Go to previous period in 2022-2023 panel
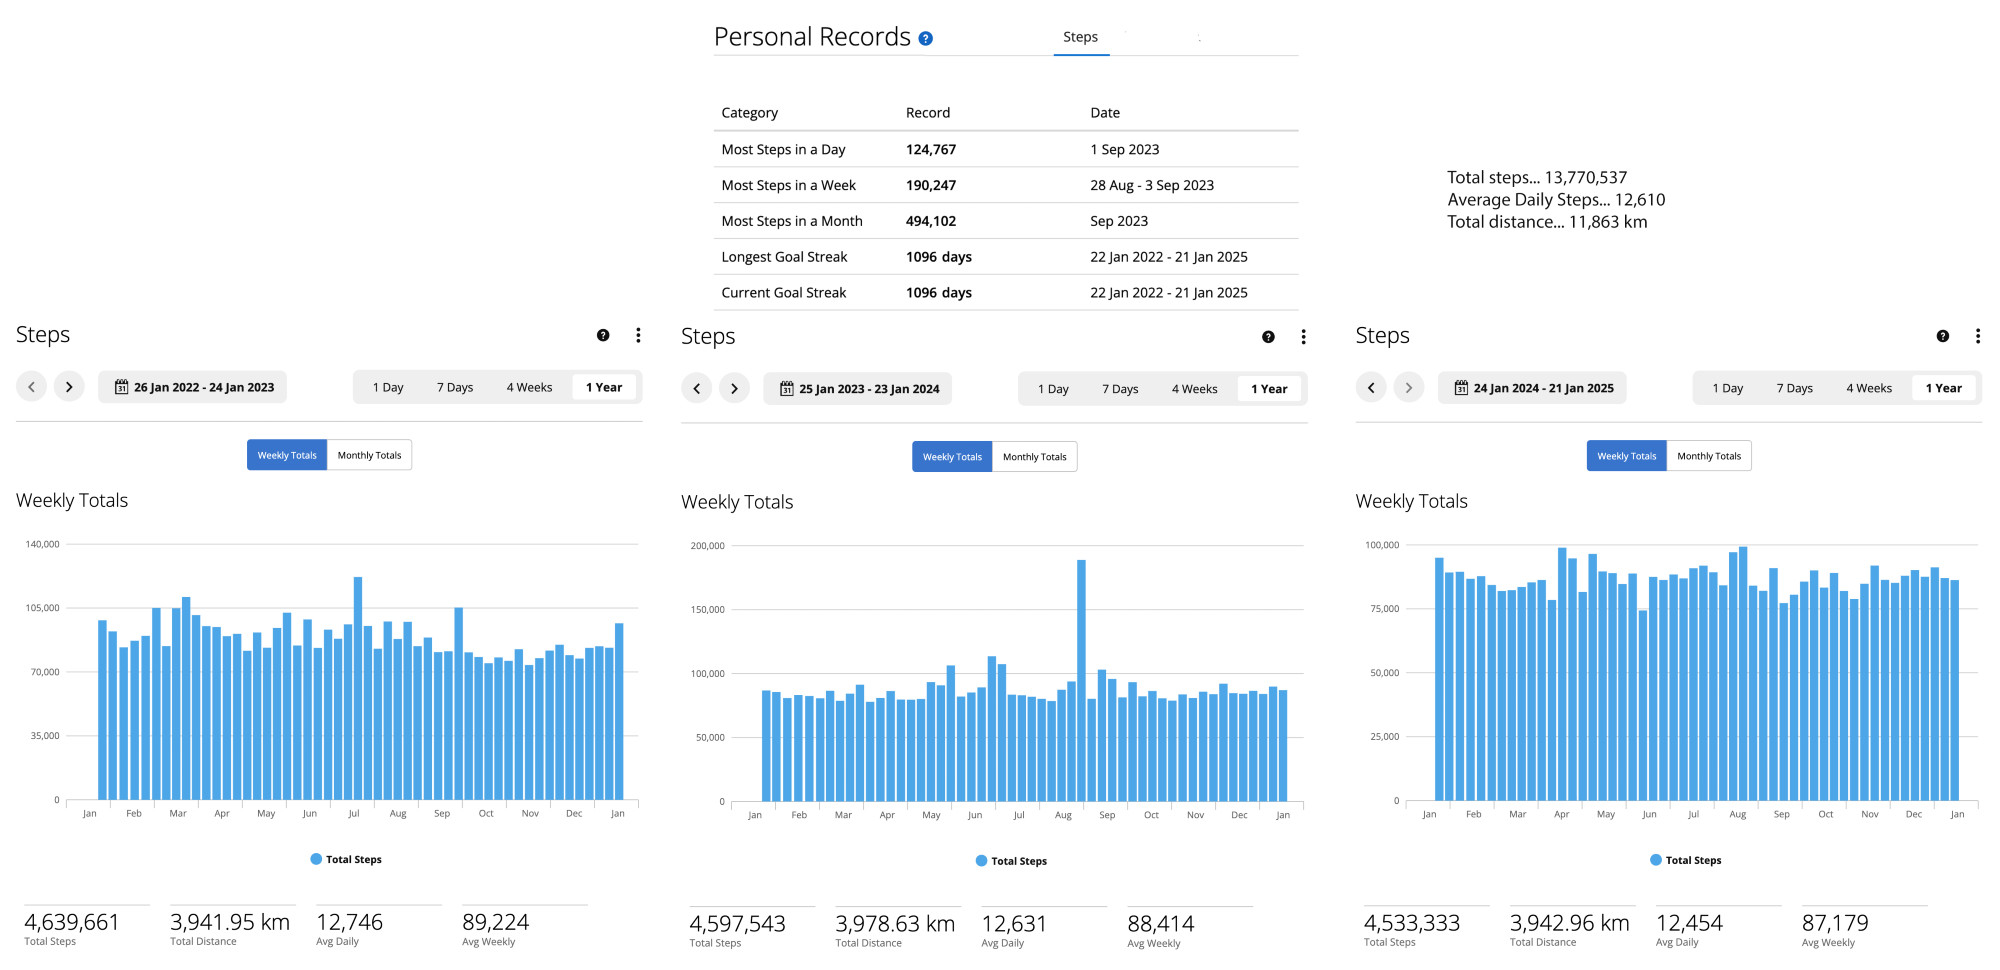The width and height of the screenshot is (2000, 970). coord(32,387)
